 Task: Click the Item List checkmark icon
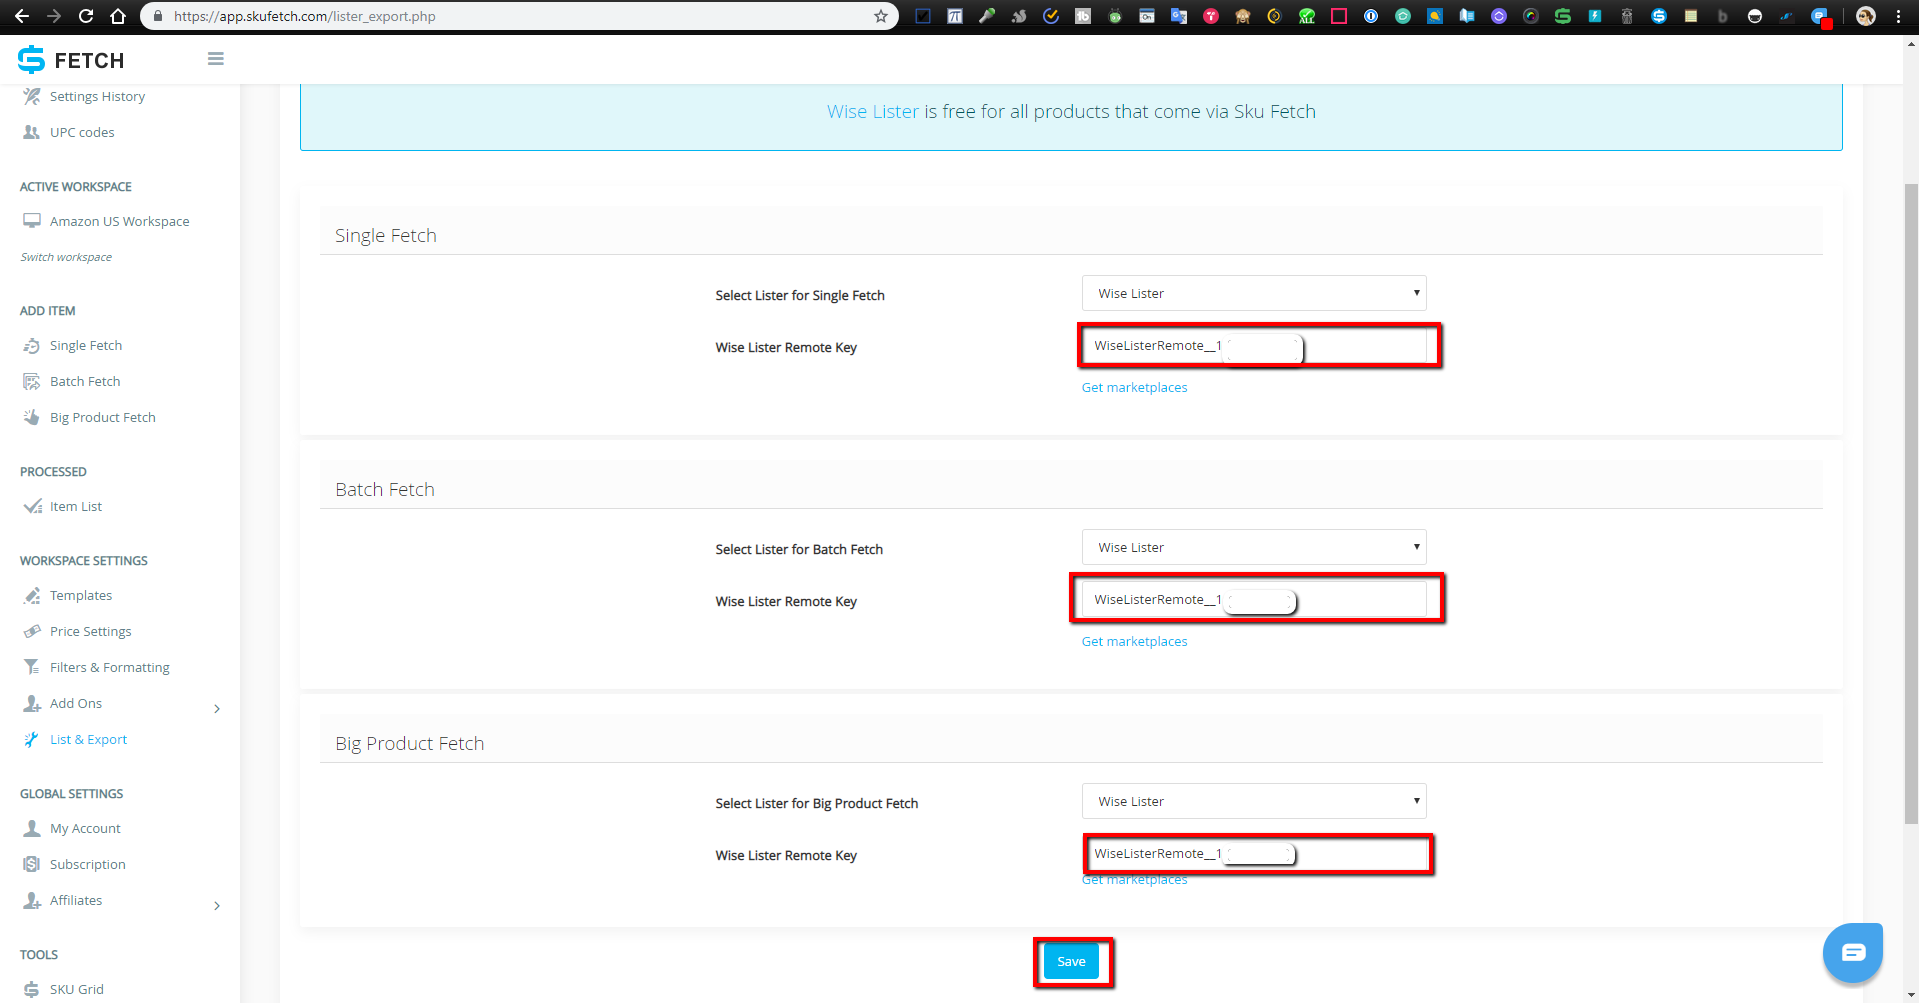[x=32, y=506]
